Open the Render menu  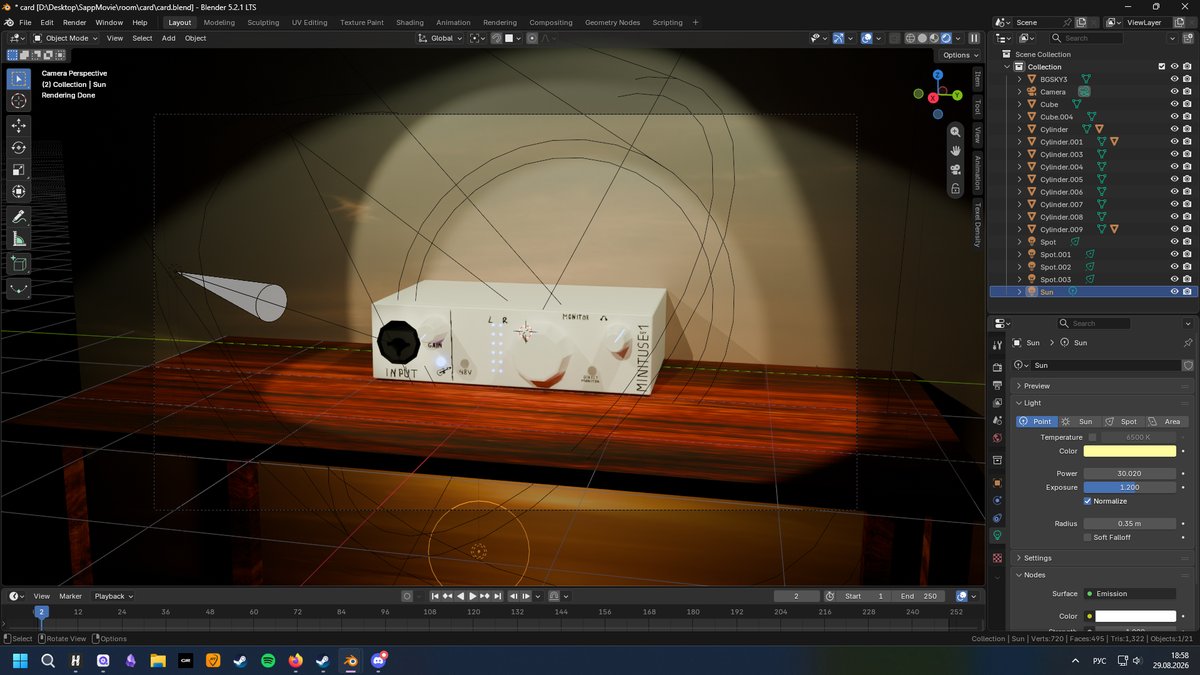74,22
